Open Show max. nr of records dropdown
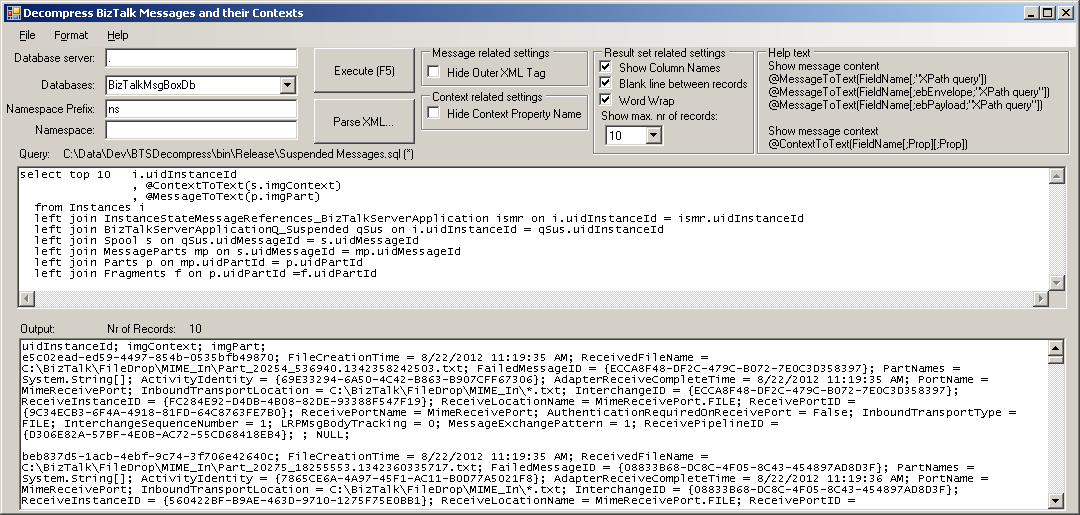This screenshot has height=515, width=1080. [654, 136]
